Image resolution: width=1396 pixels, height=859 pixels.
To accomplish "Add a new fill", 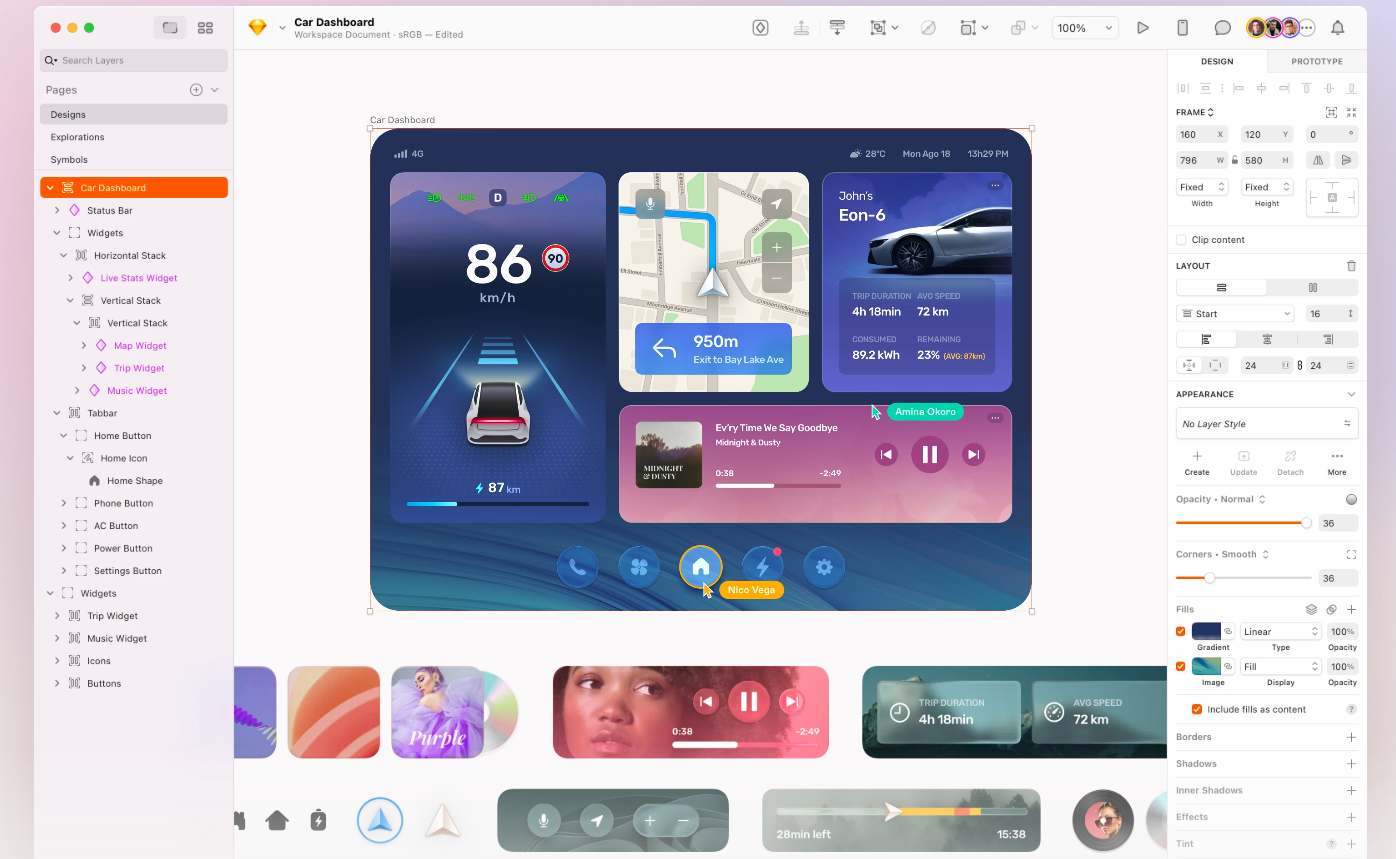I will pos(1351,609).
